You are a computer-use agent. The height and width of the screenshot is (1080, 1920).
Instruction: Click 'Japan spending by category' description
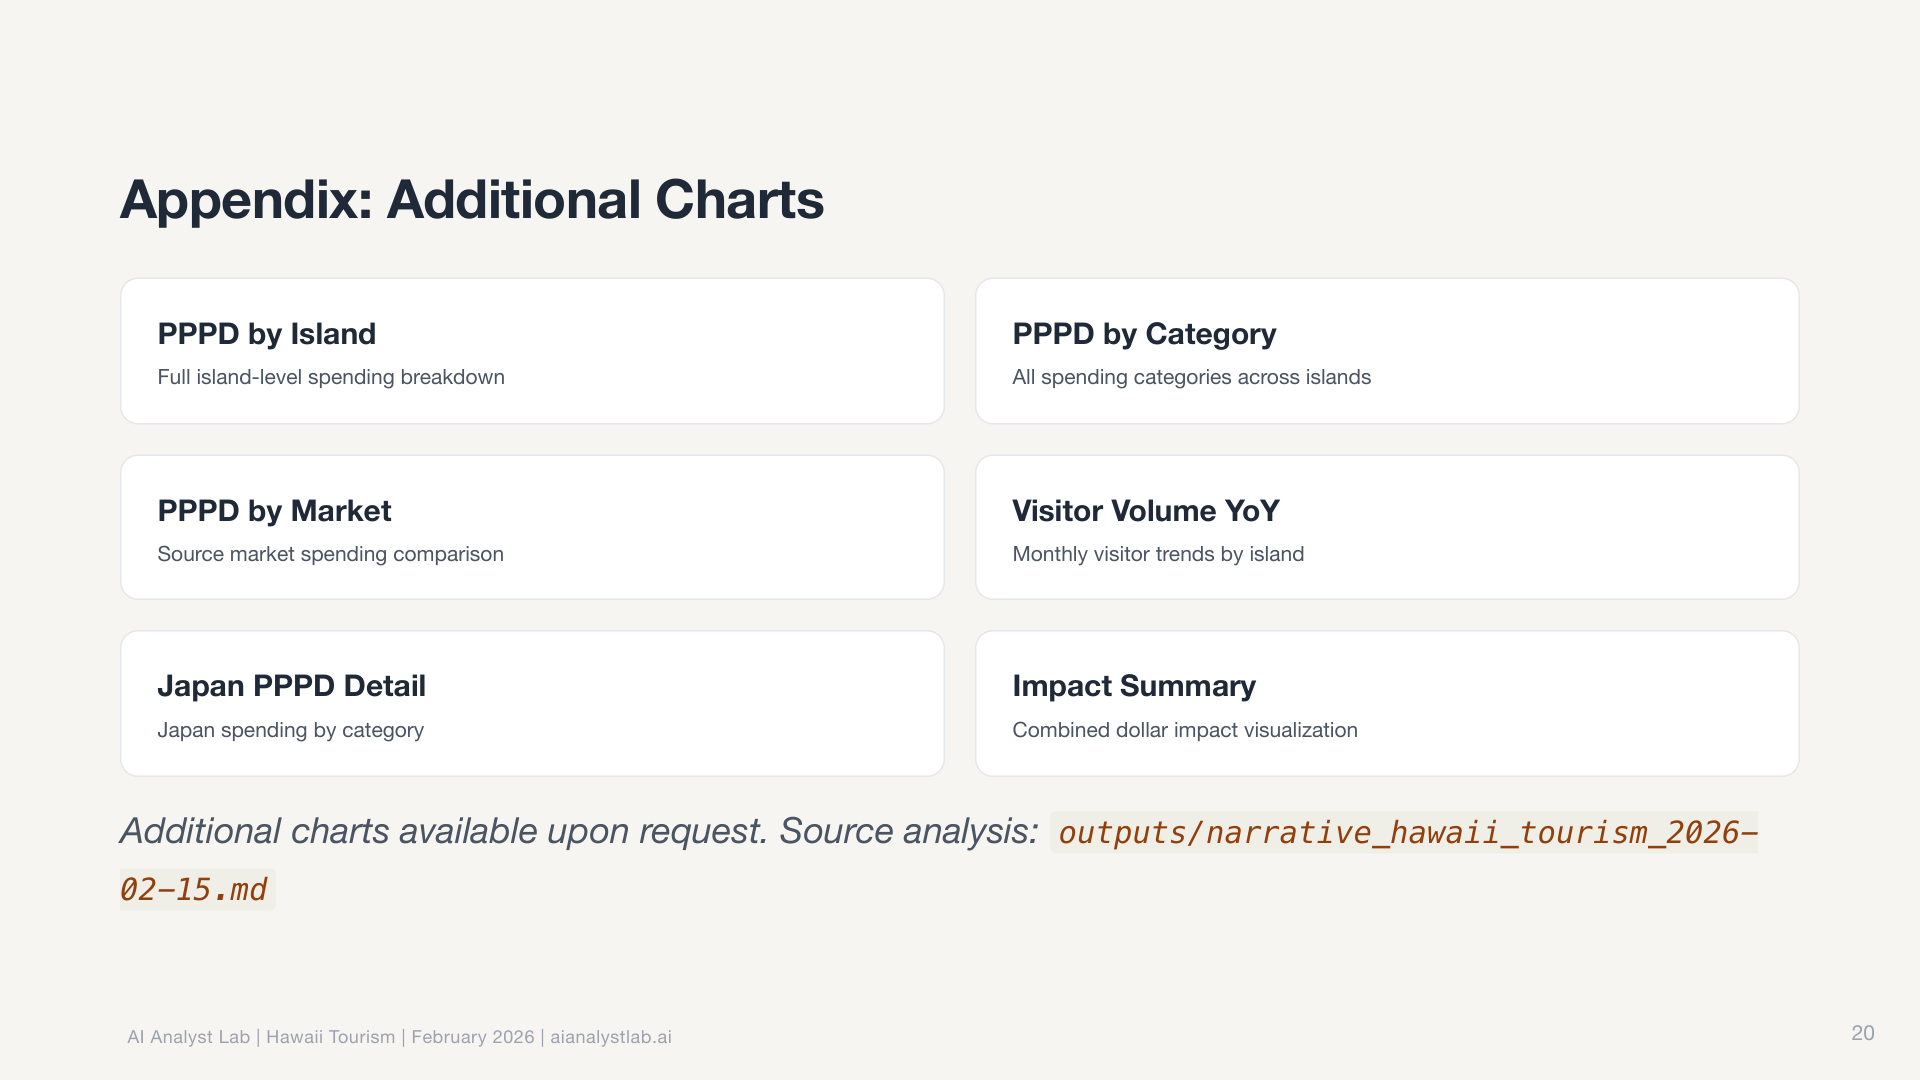(290, 730)
